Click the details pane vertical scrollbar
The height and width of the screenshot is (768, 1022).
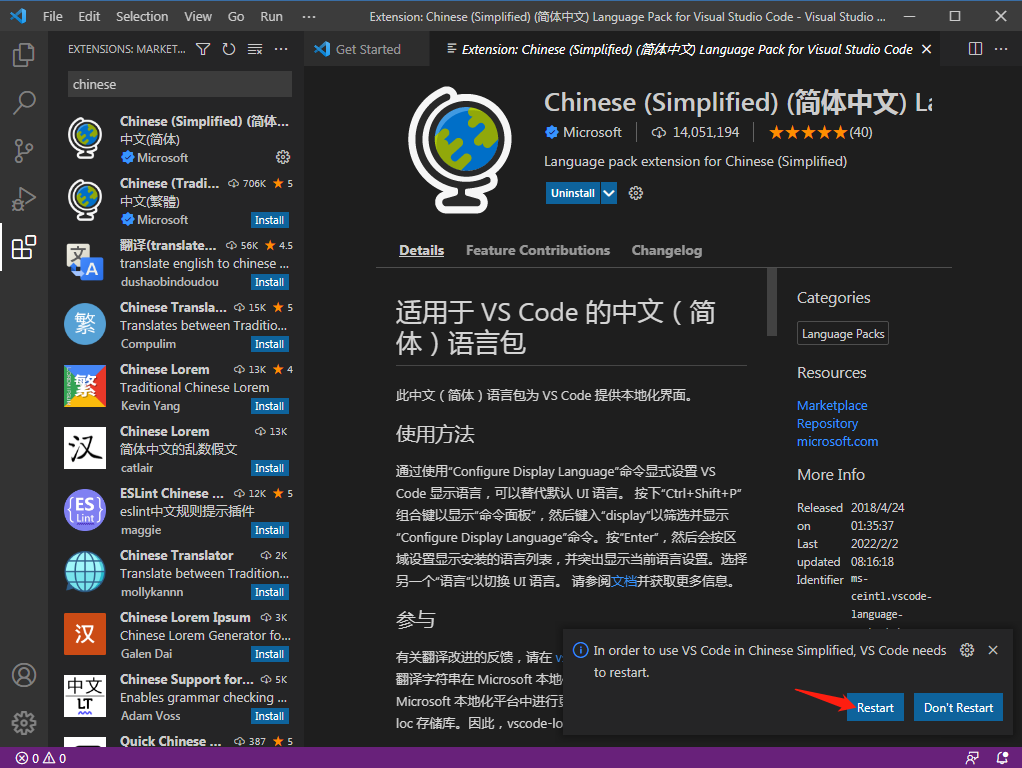[x=772, y=302]
